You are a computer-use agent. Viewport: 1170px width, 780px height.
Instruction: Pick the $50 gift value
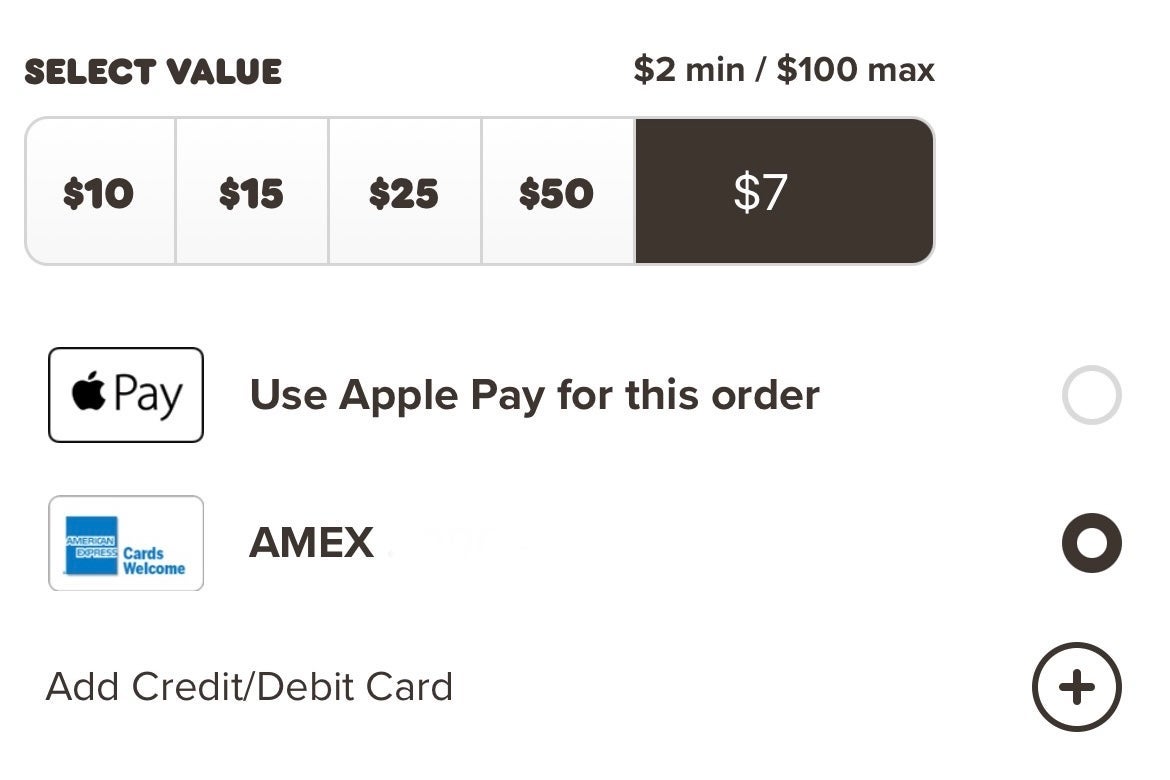tap(556, 192)
